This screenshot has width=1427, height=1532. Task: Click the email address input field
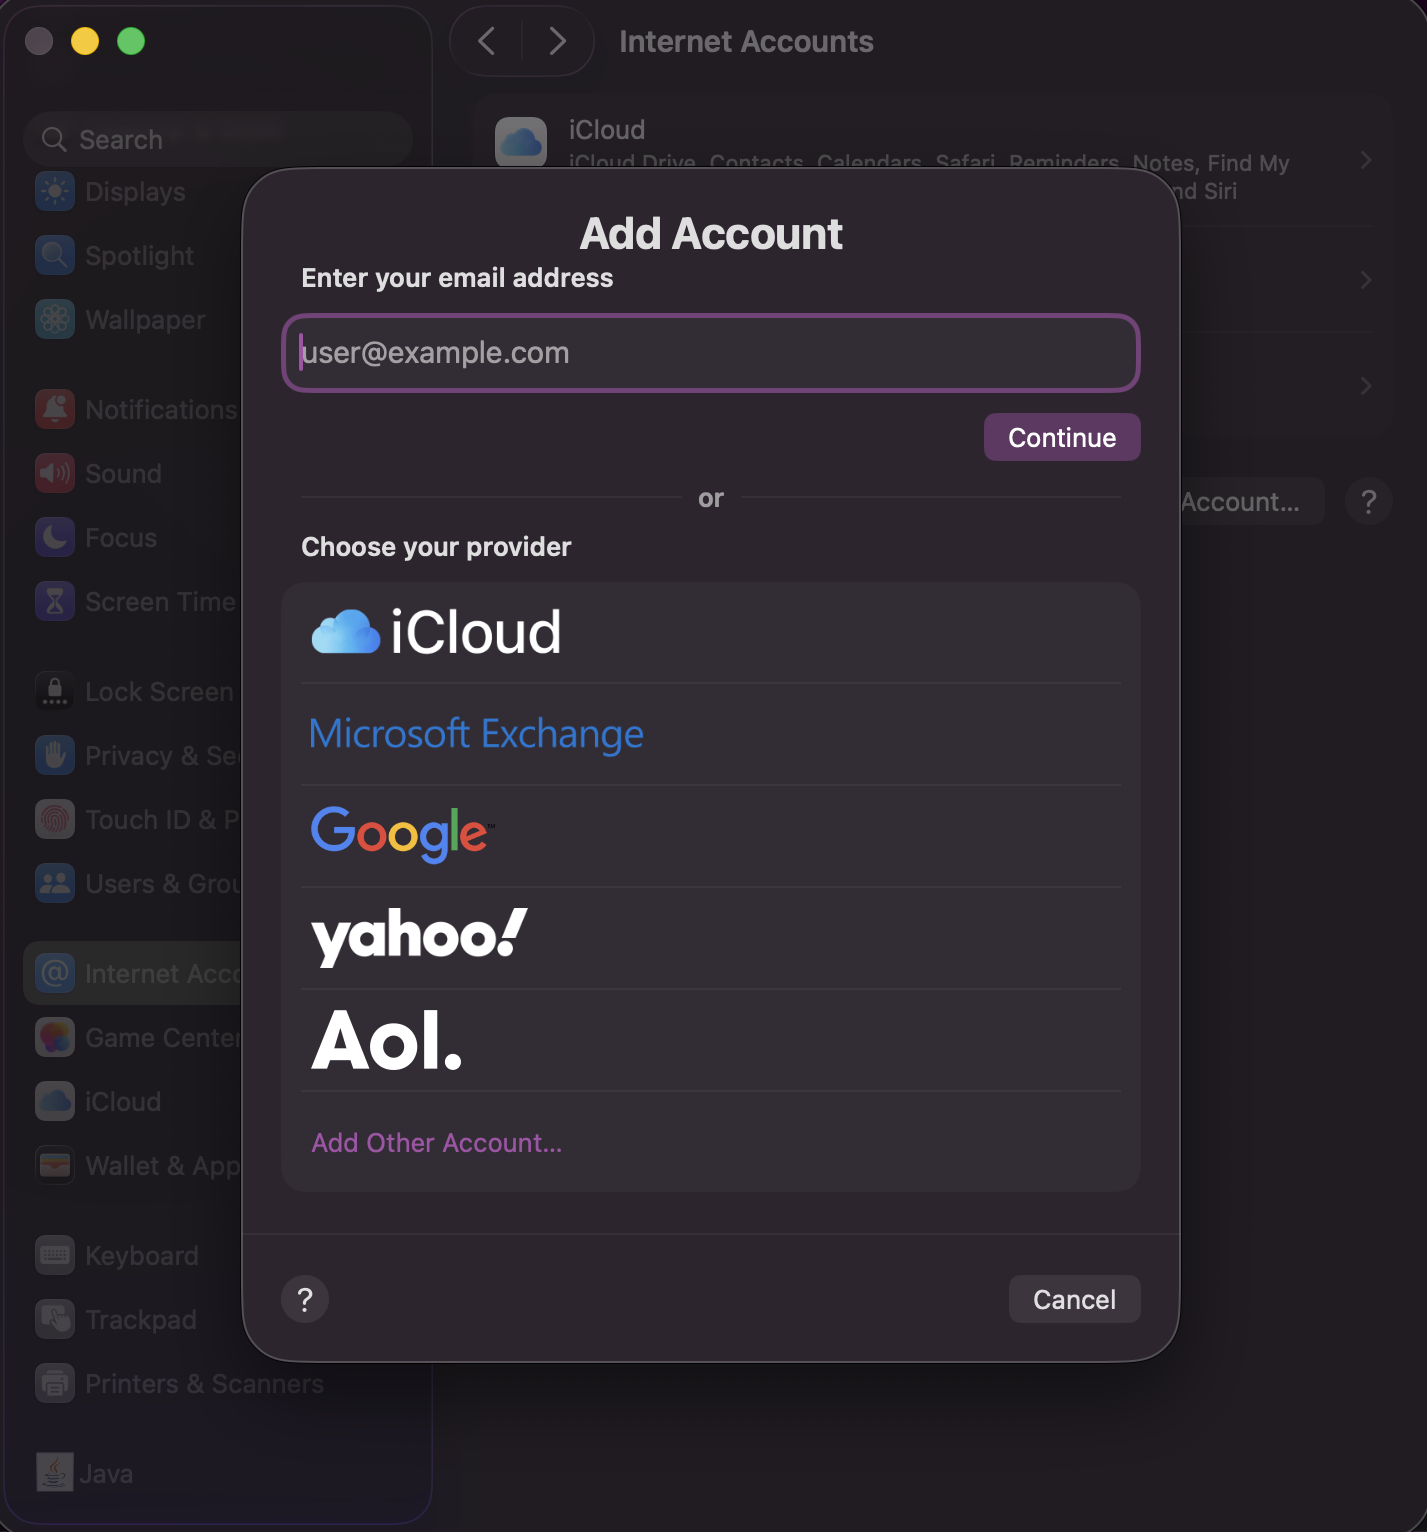[x=710, y=352]
